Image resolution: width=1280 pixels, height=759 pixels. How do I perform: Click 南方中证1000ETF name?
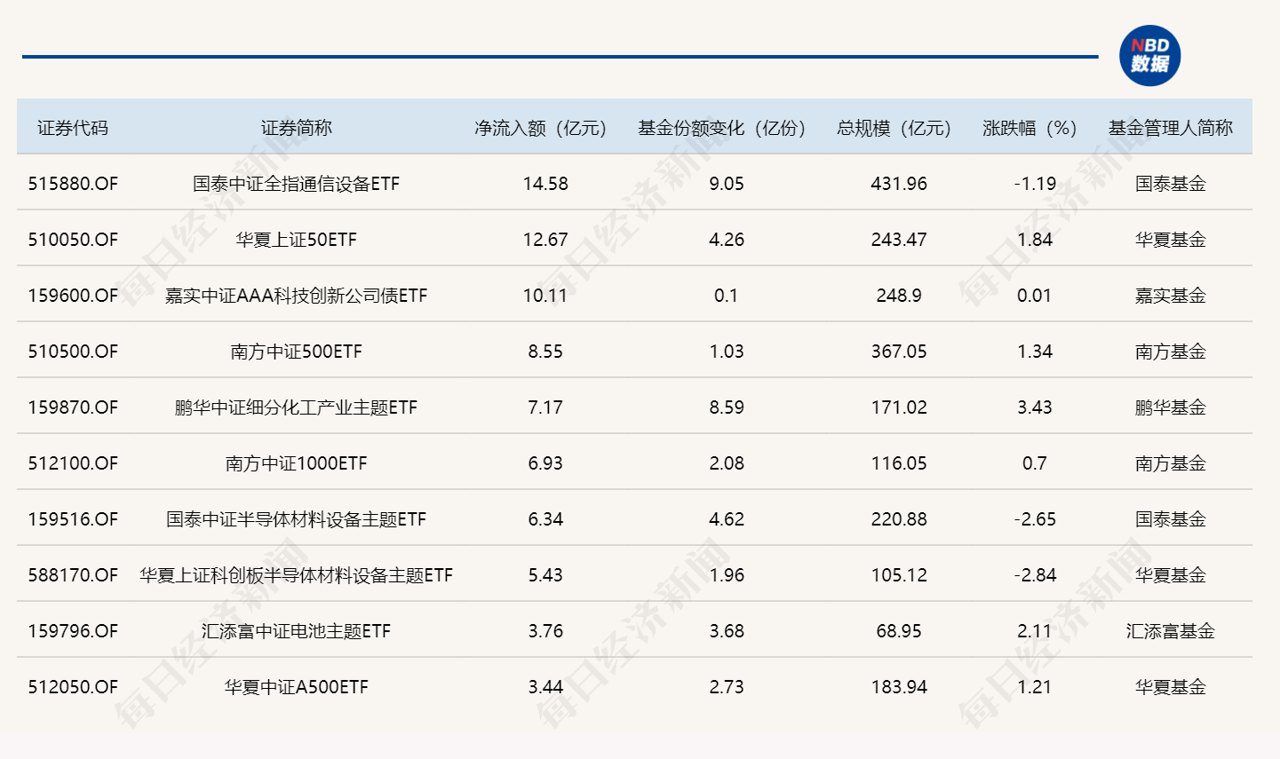(296, 464)
